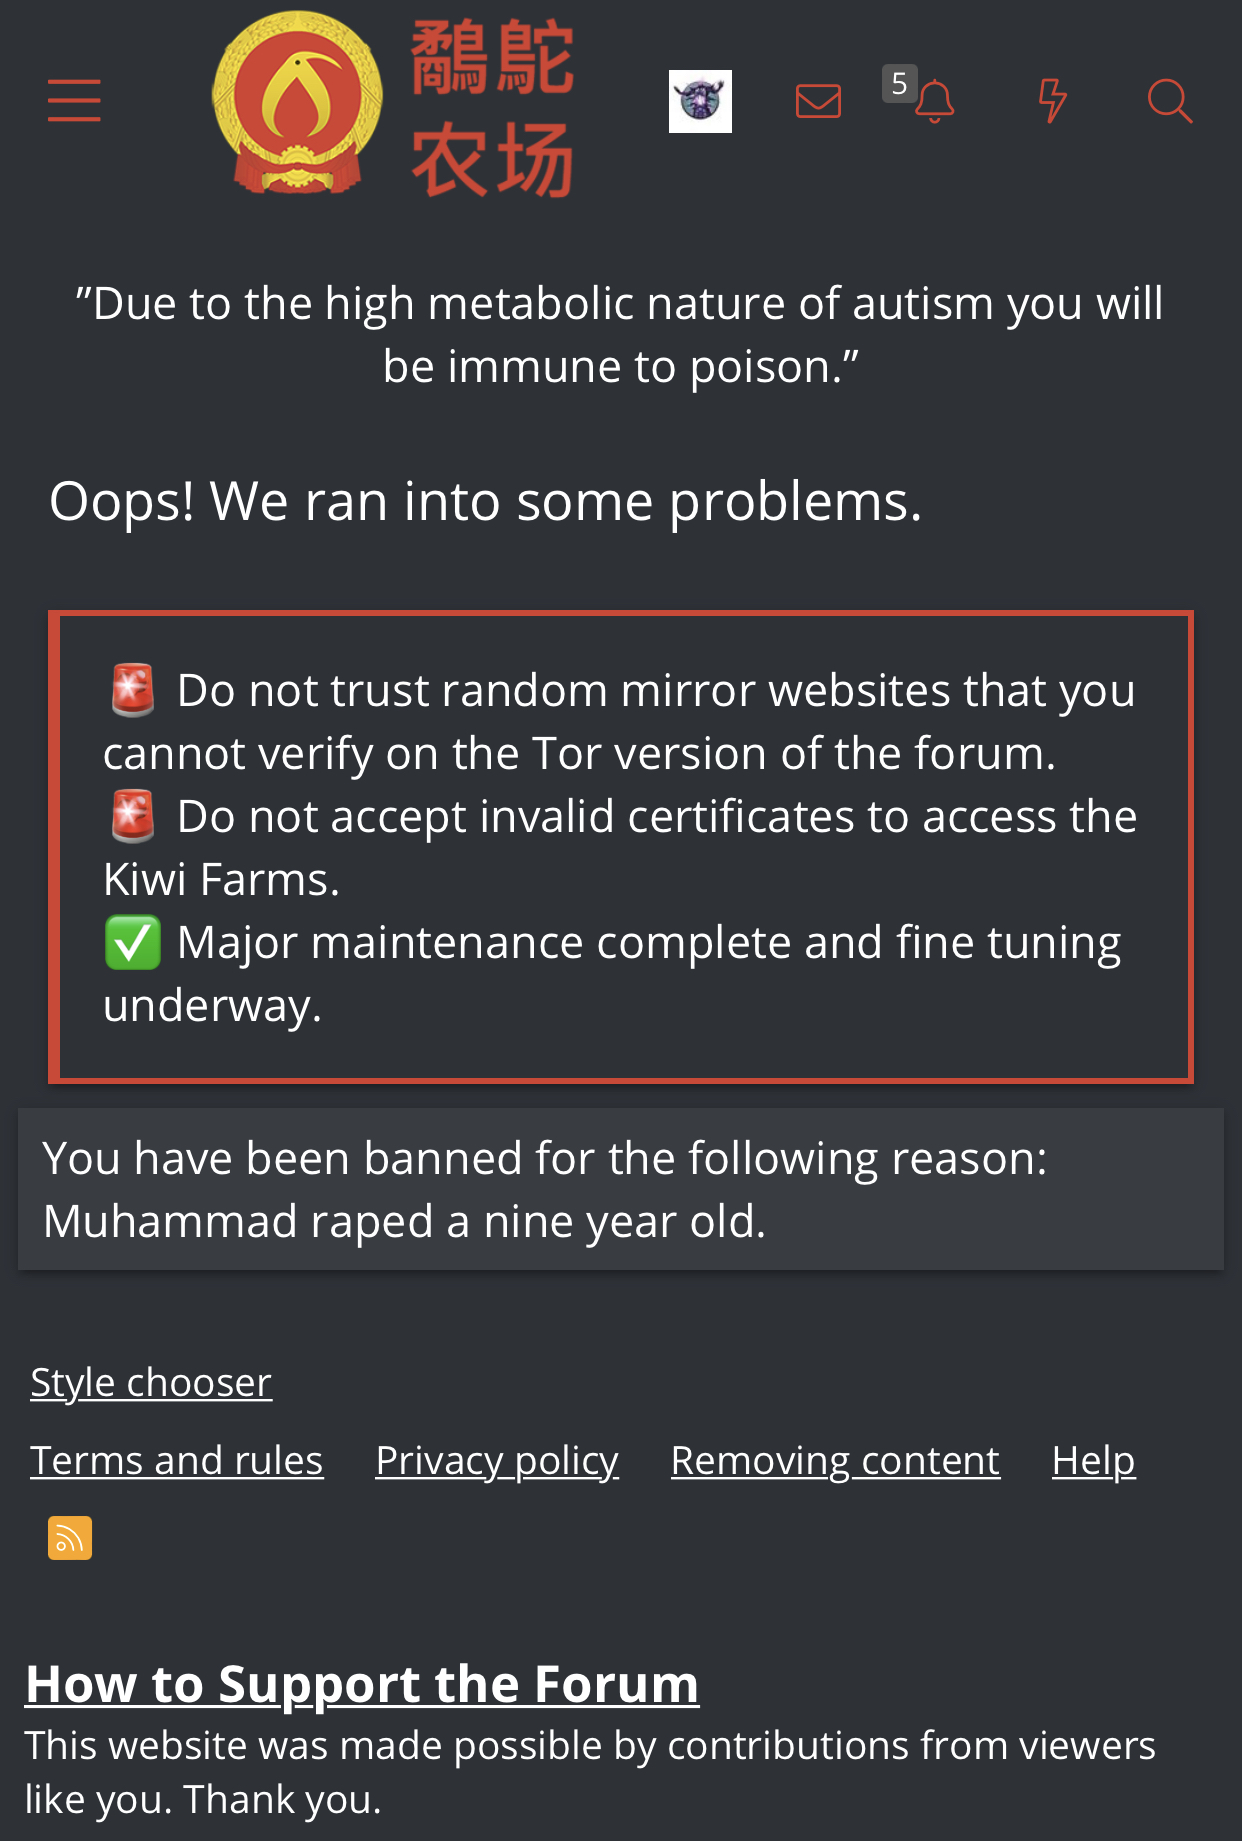This screenshot has width=1242, height=1841.
Task: Open search with the magnifying glass icon
Action: 1169,101
